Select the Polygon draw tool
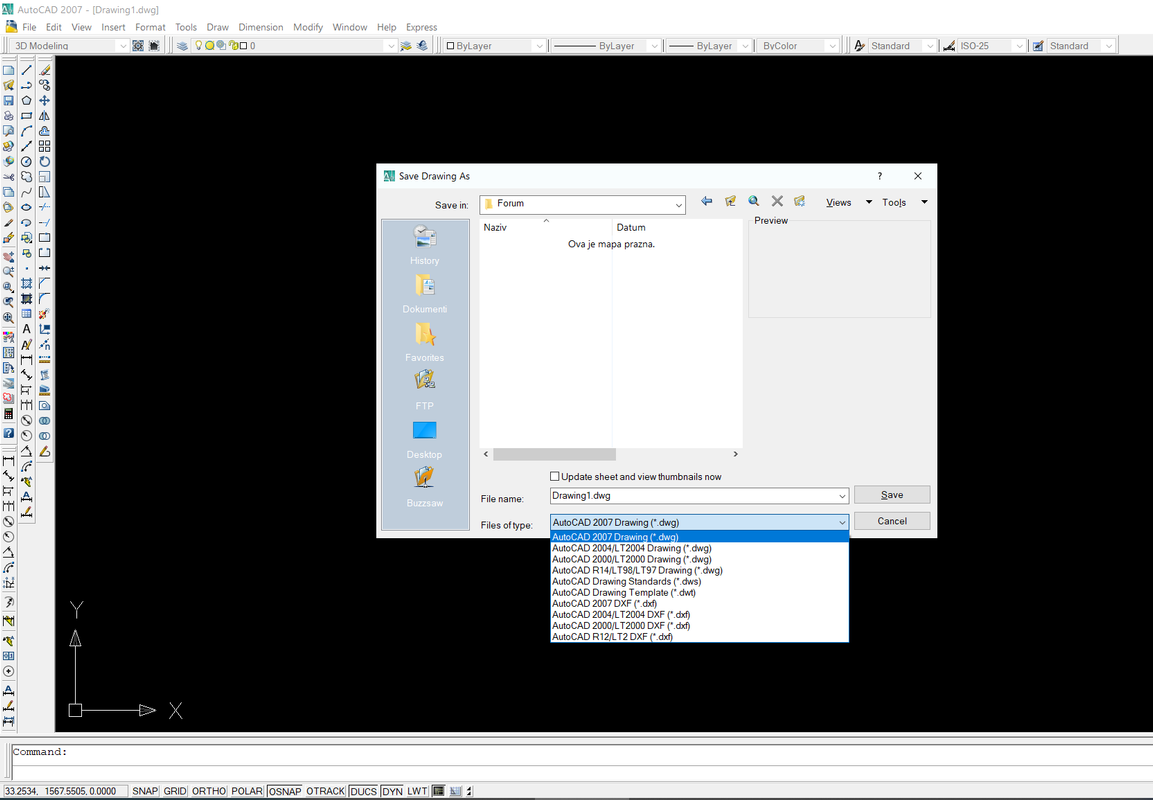The image size is (1153, 800). click(26, 100)
